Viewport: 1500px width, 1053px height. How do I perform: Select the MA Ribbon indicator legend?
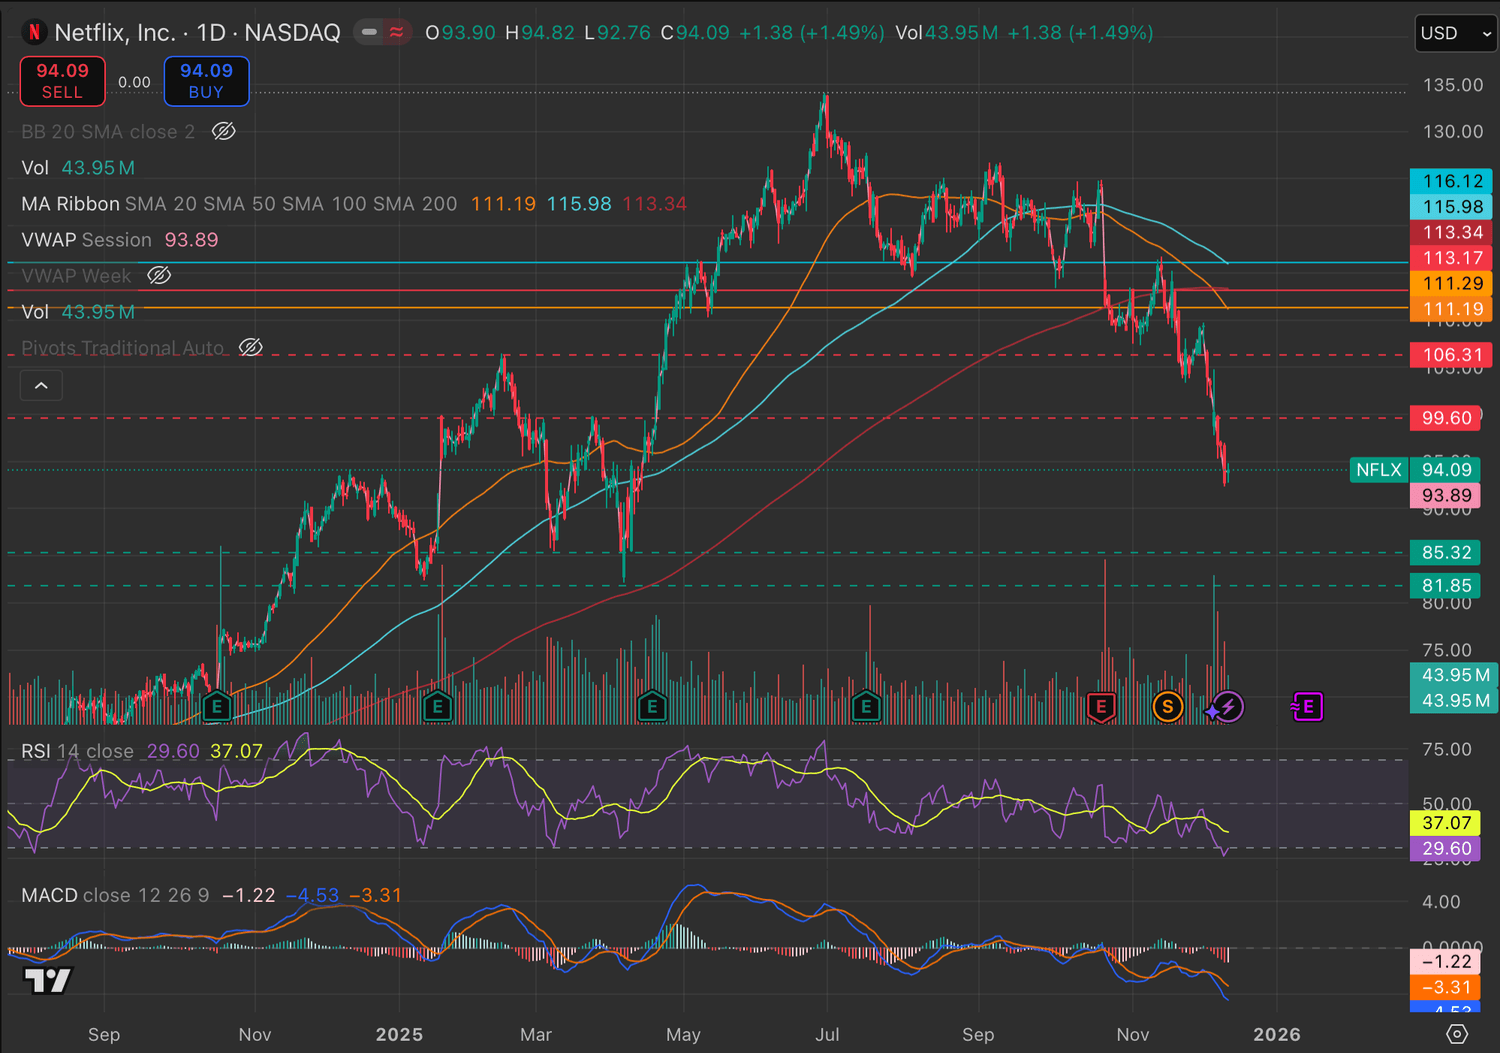point(70,204)
